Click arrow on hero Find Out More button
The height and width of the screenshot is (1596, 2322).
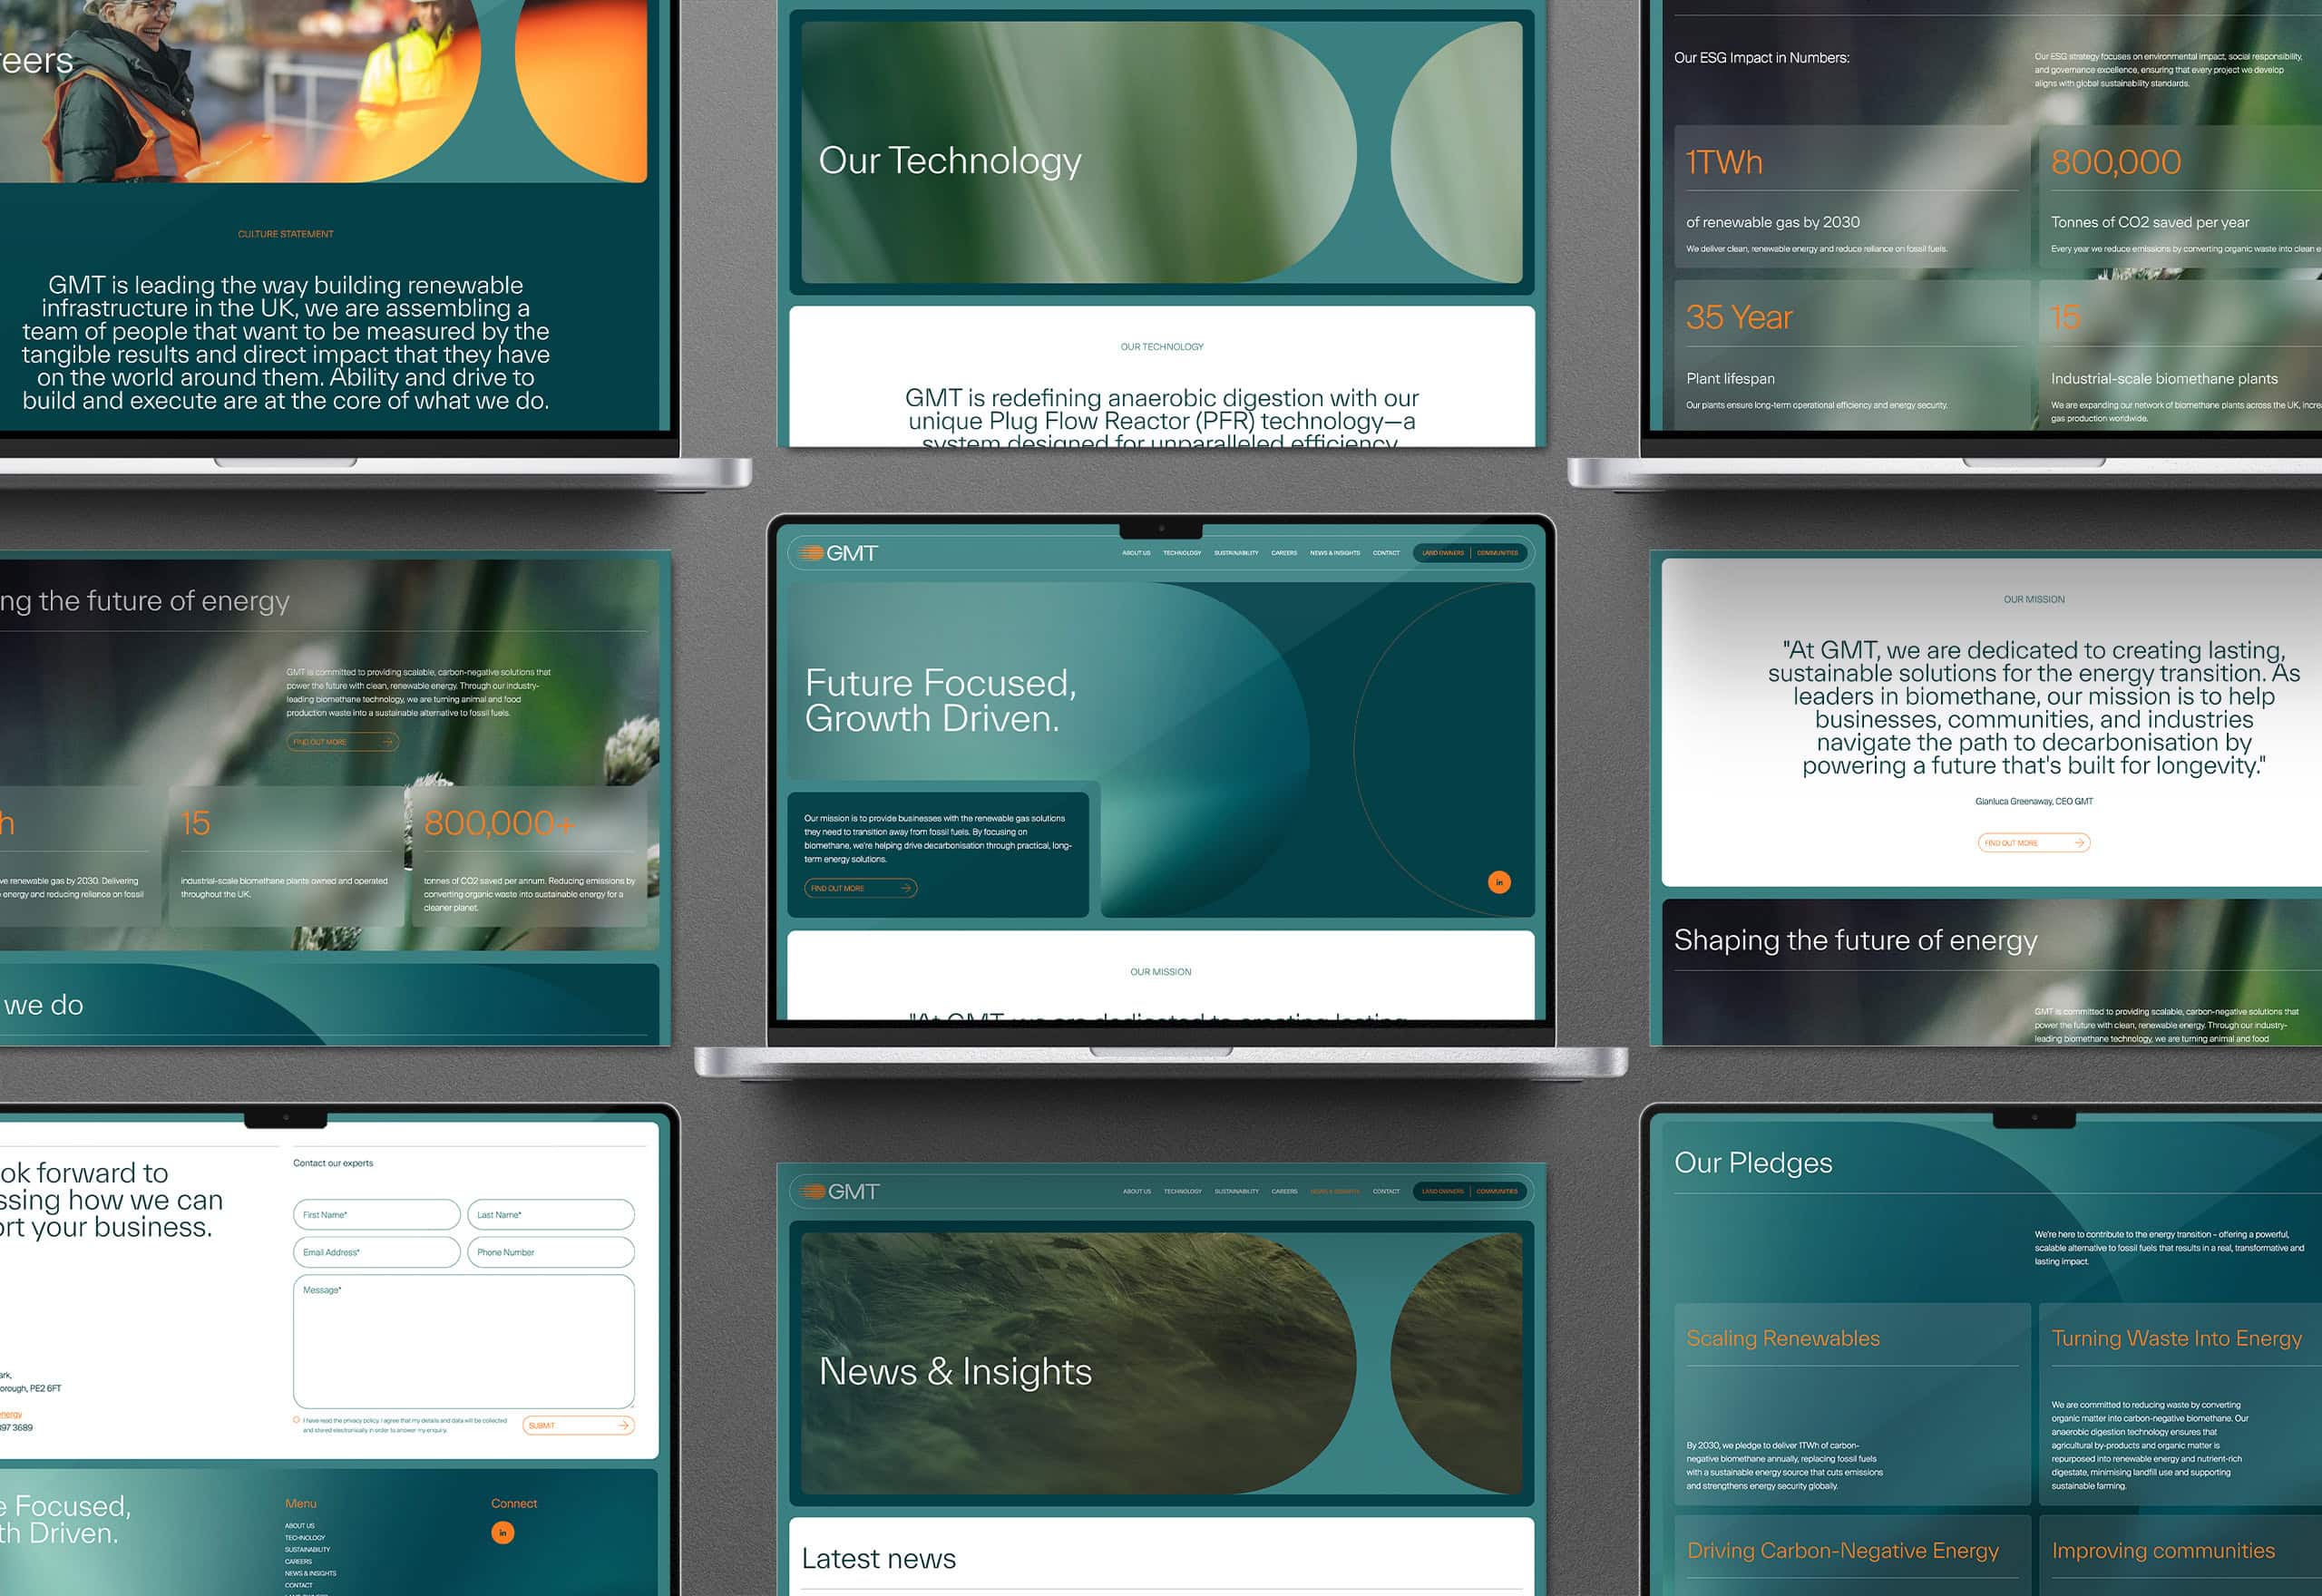tap(905, 888)
